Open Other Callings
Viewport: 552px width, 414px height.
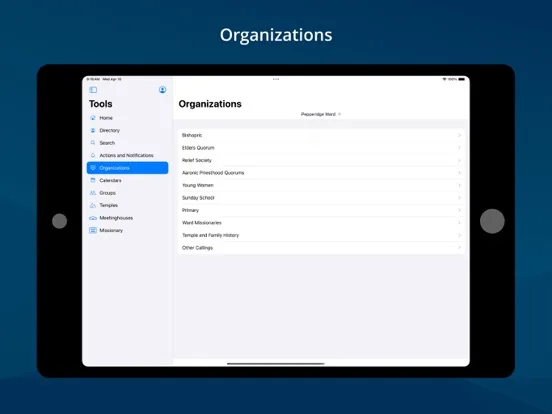[x=321, y=248]
